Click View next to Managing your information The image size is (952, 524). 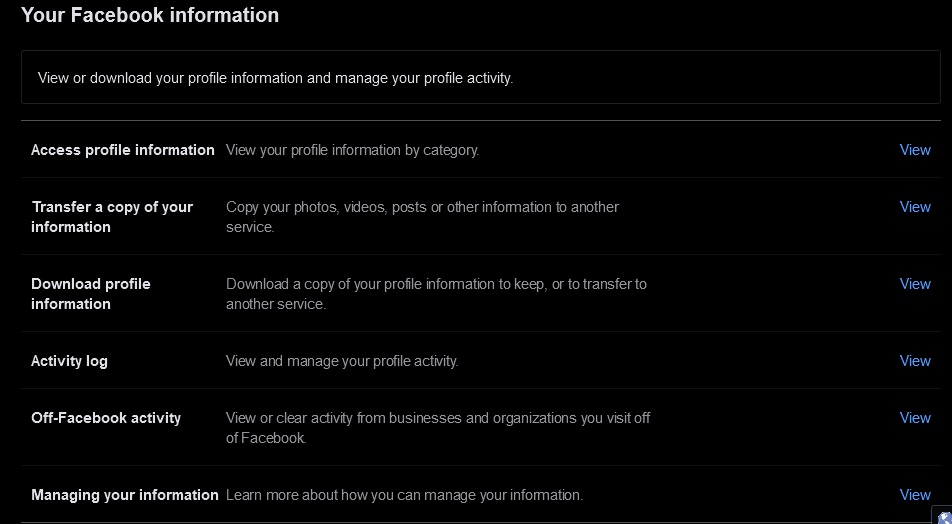[915, 495]
